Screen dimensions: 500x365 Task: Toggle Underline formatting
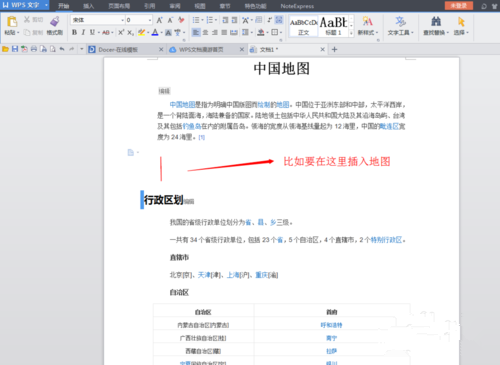click(92, 32)
